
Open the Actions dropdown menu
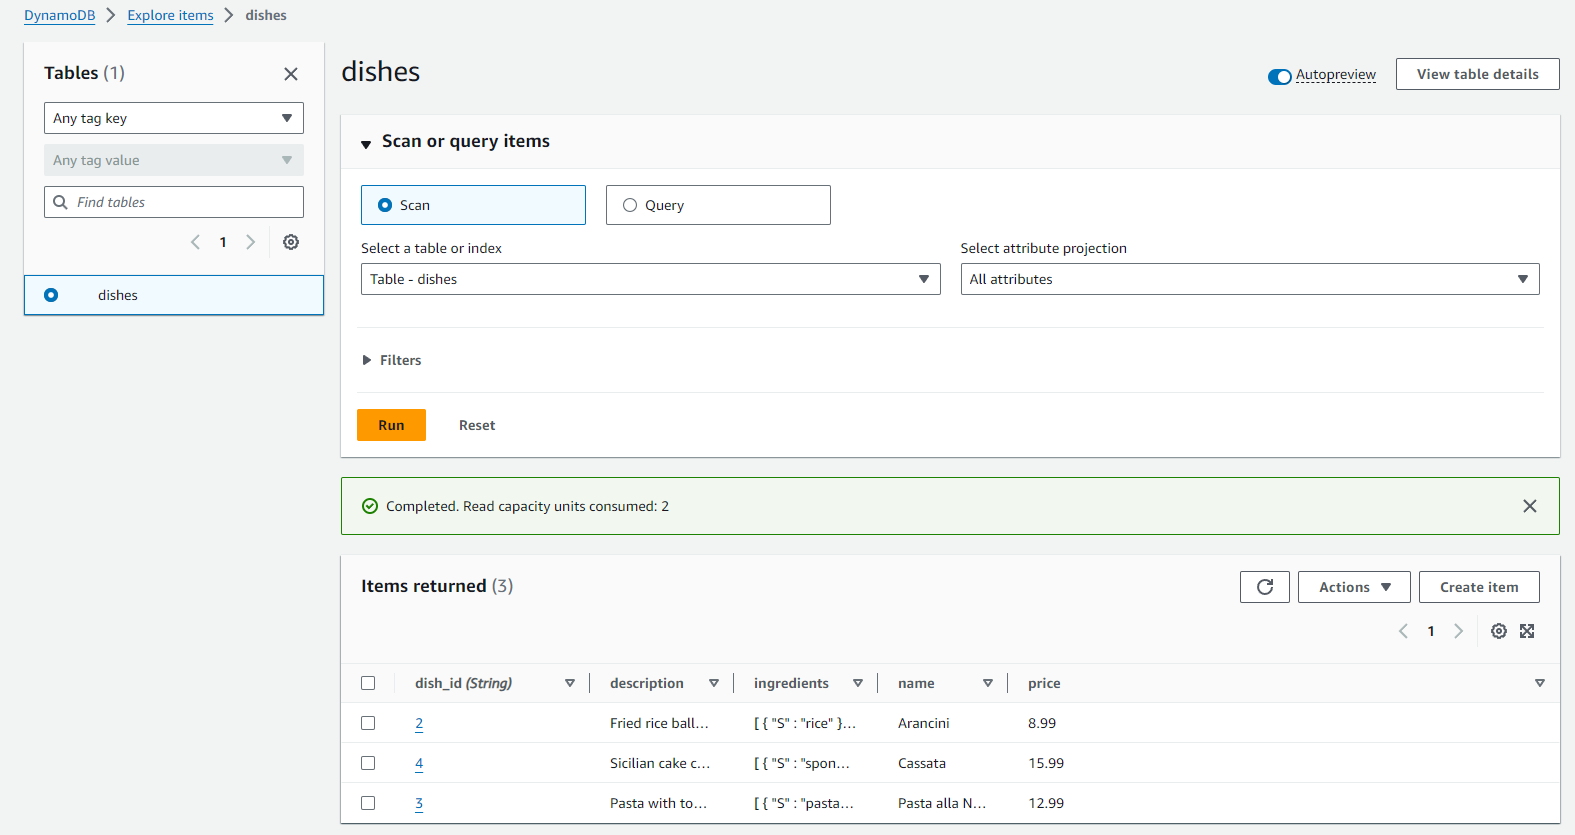[x=1354, y=587]
